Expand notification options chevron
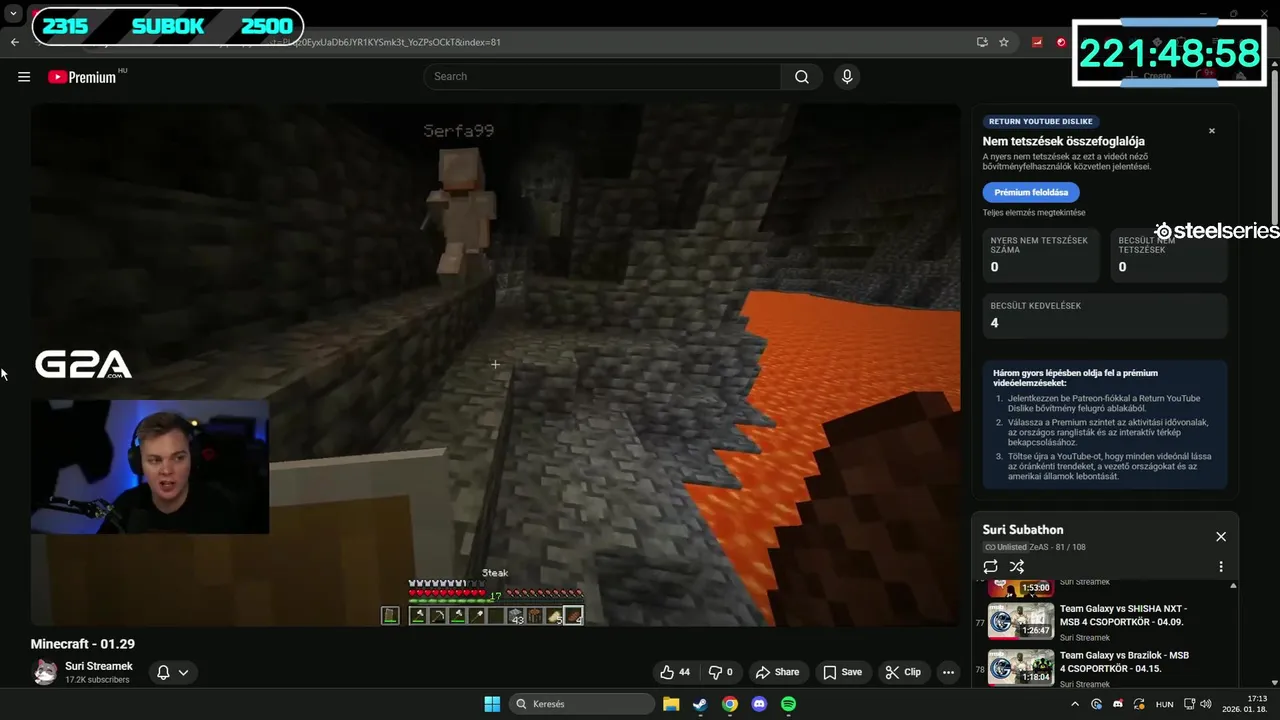 [183, 672]
